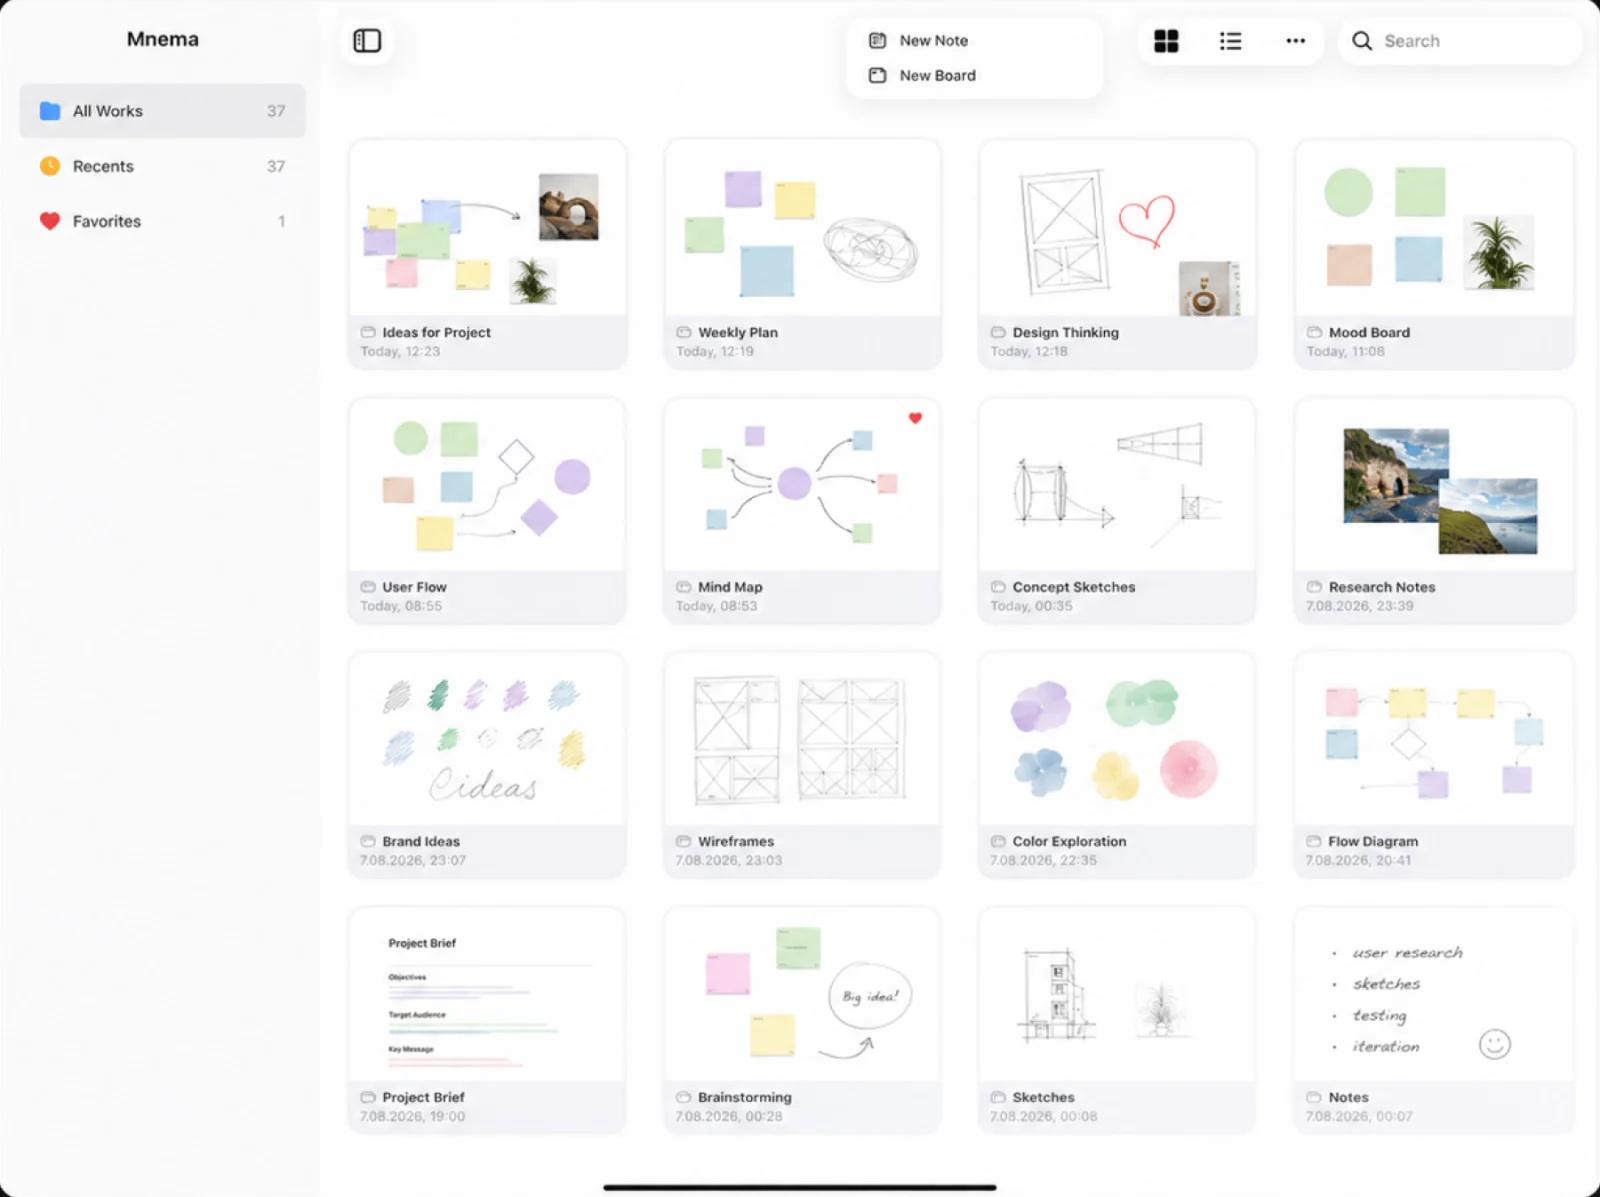The width and height of the screenshot is (1600, 1197).
Task: Click the board icon beside Mood Board
Action: 1314,332
